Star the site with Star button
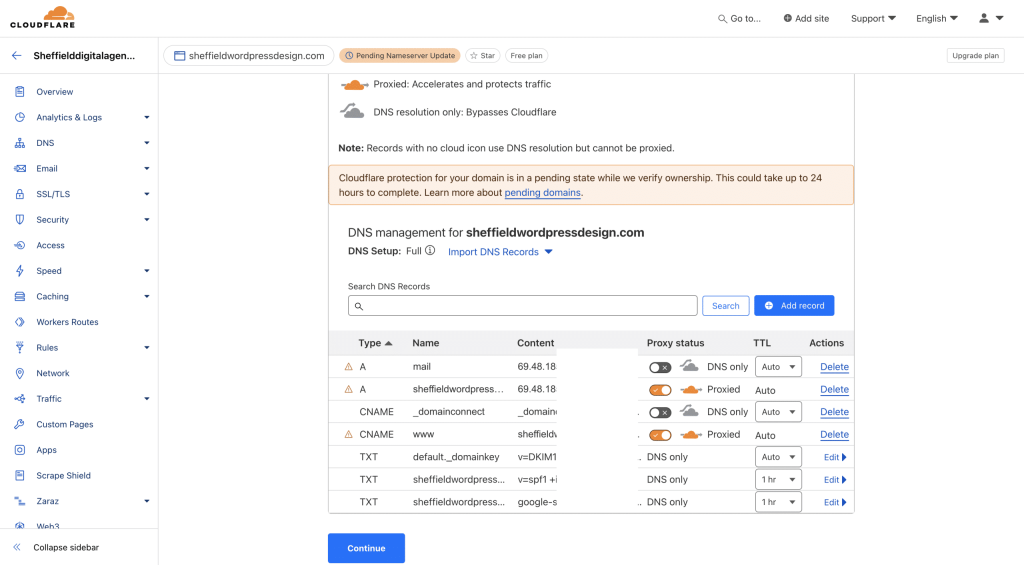The height and width of the screenshot is (565, 1024). (483, 56)
